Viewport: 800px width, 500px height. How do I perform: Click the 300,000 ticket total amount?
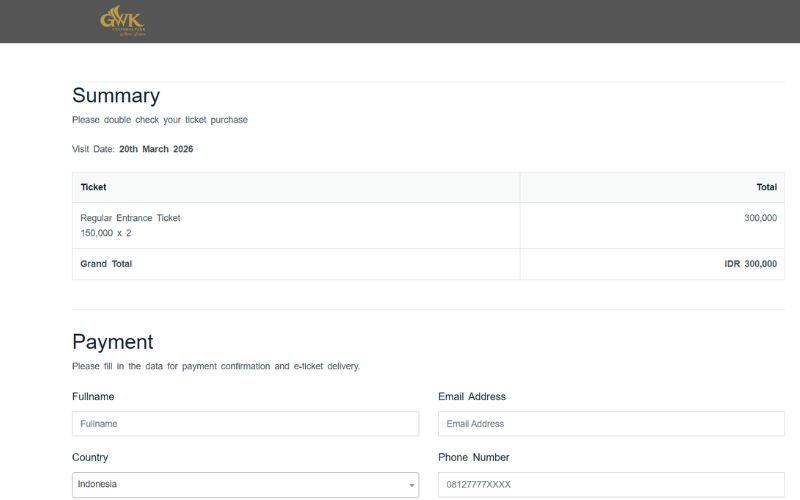(760, 218)
